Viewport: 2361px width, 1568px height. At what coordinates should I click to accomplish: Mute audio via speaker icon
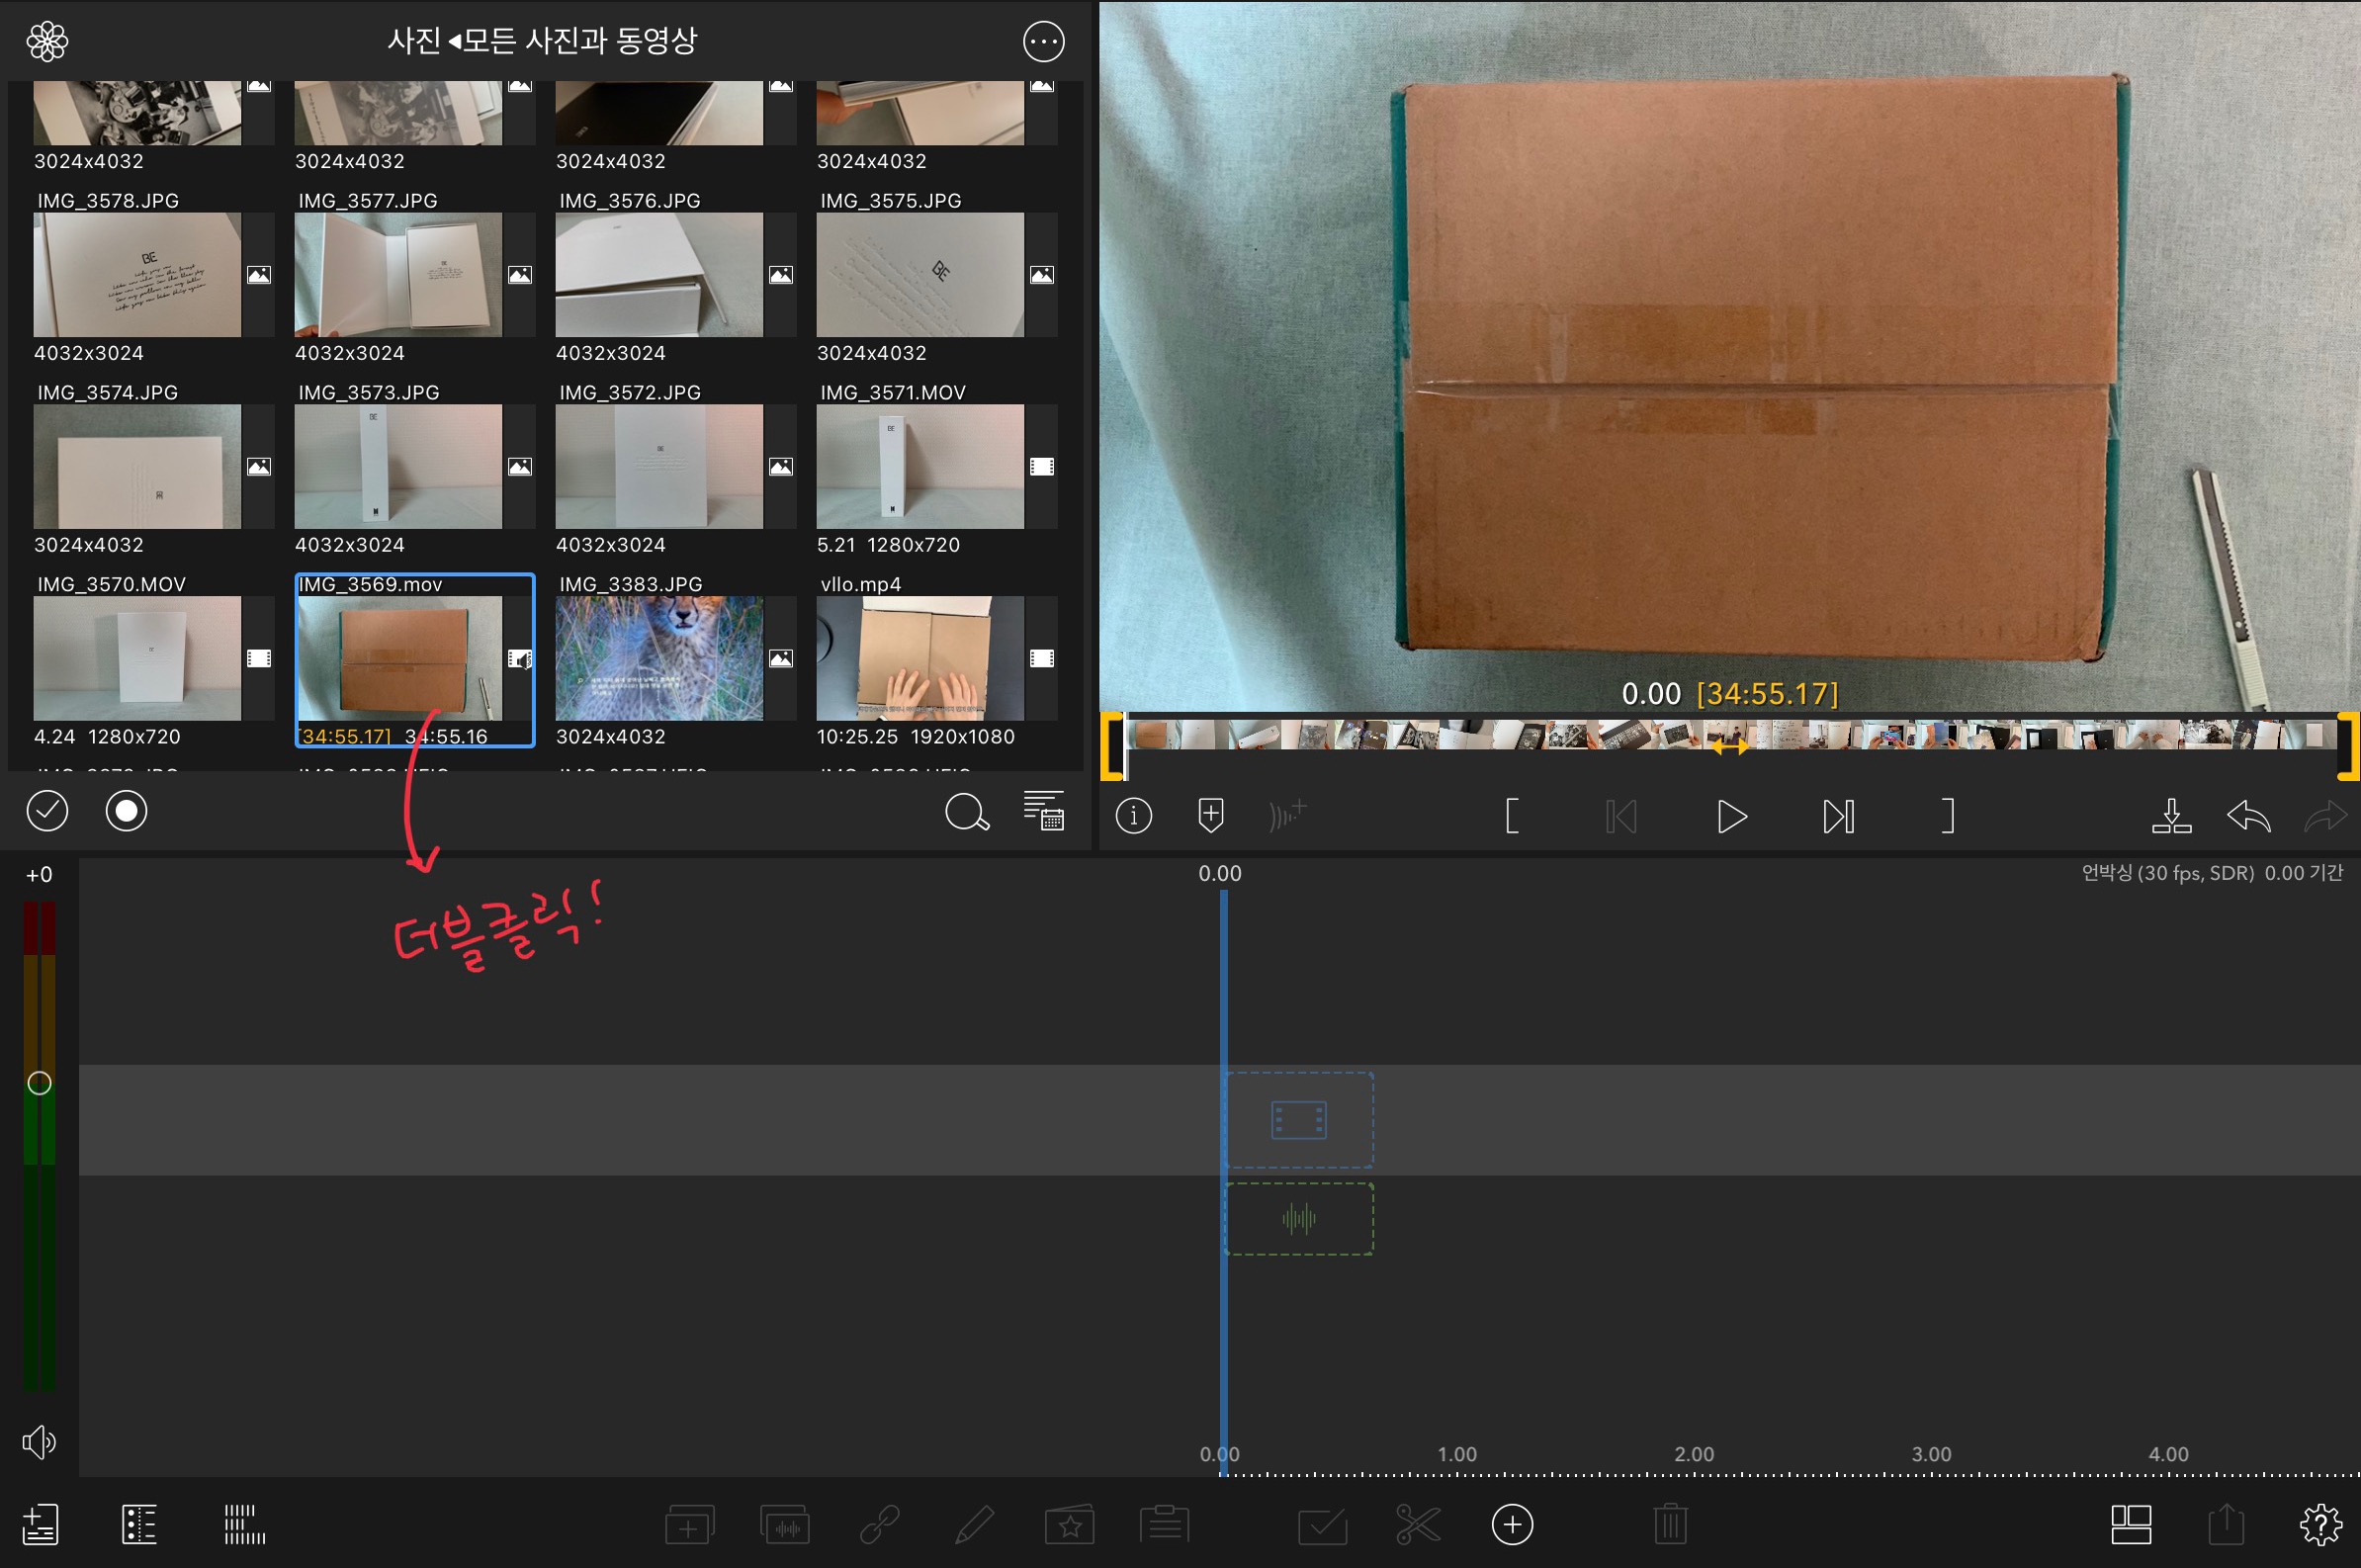coord(39,1442)
